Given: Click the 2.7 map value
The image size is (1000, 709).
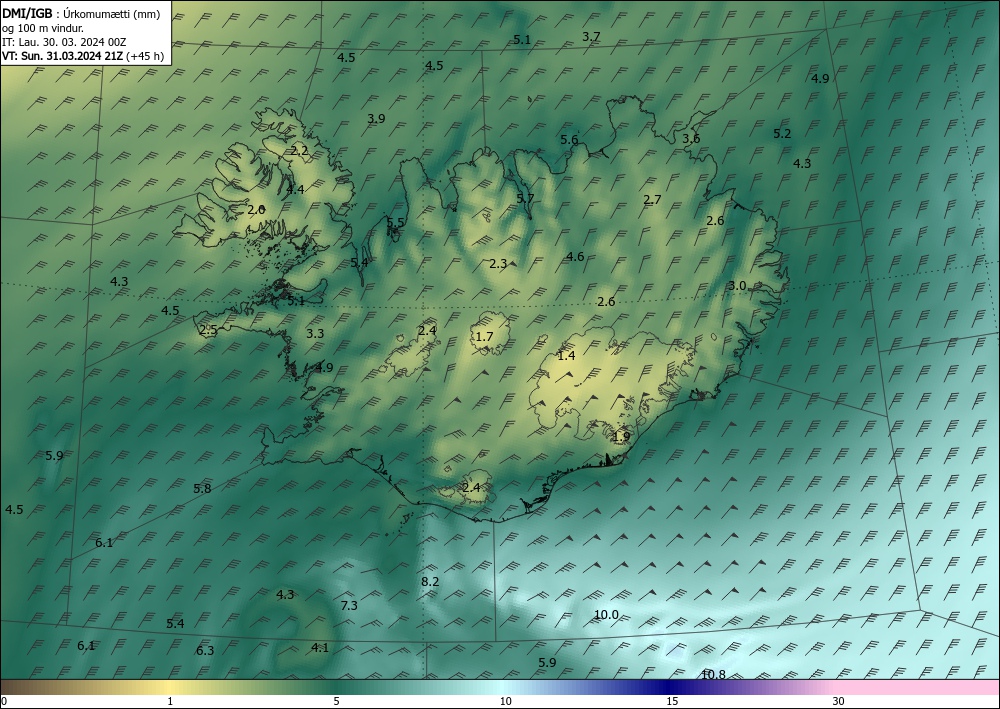Looking at the screenshot, I should [652, 200].
